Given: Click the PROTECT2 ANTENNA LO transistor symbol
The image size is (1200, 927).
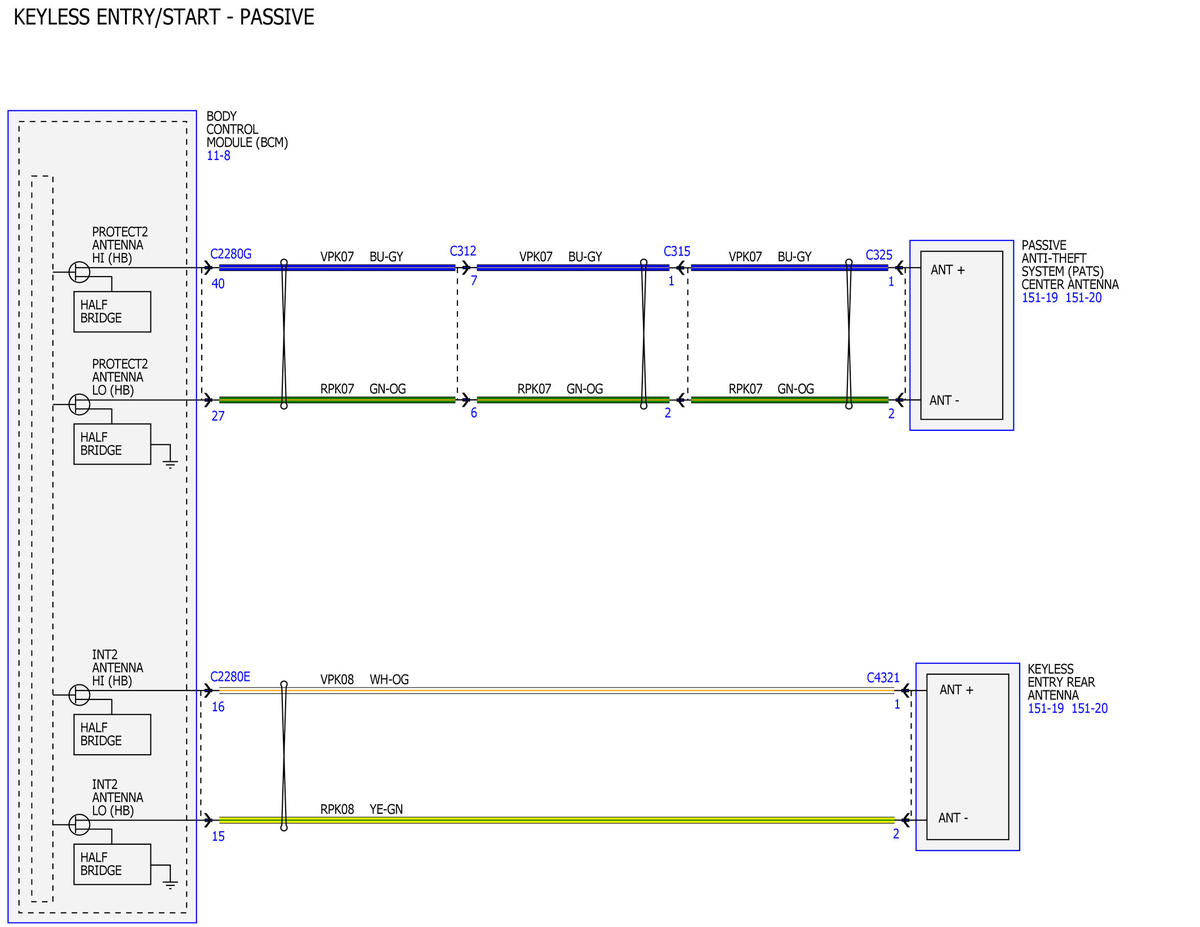Looking at the screenshot, I should 79,403.
